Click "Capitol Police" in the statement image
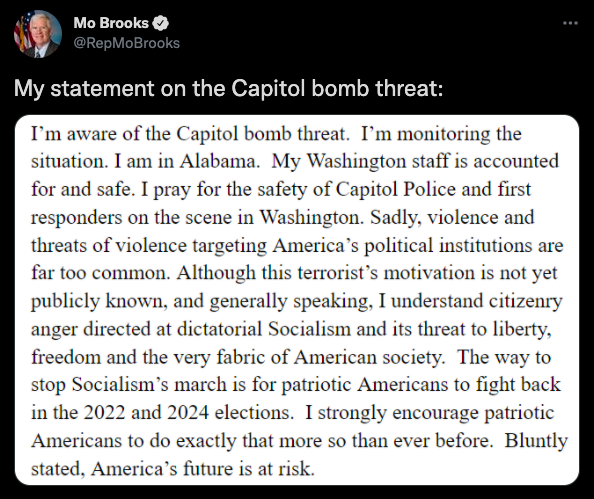 click(x=395, y=189)
